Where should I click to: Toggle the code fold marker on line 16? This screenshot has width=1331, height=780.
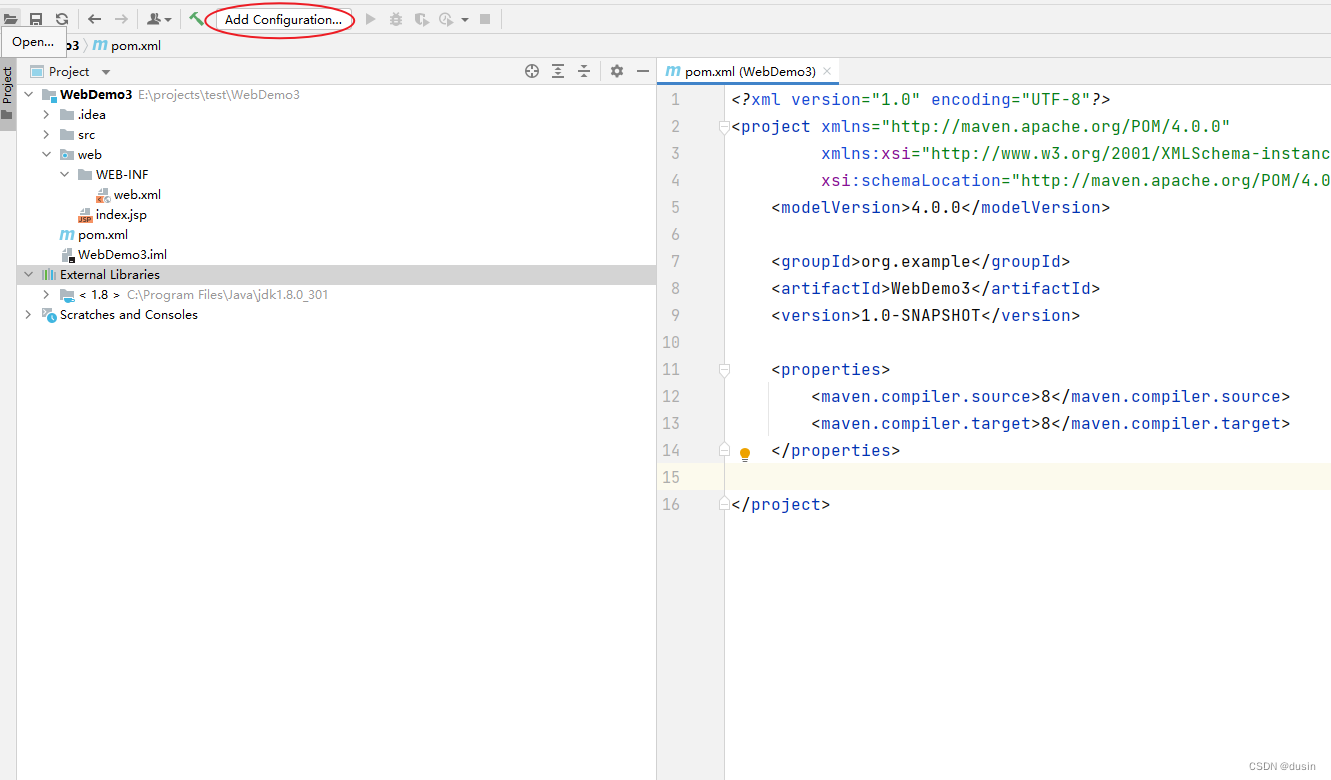tap(723, 504)
